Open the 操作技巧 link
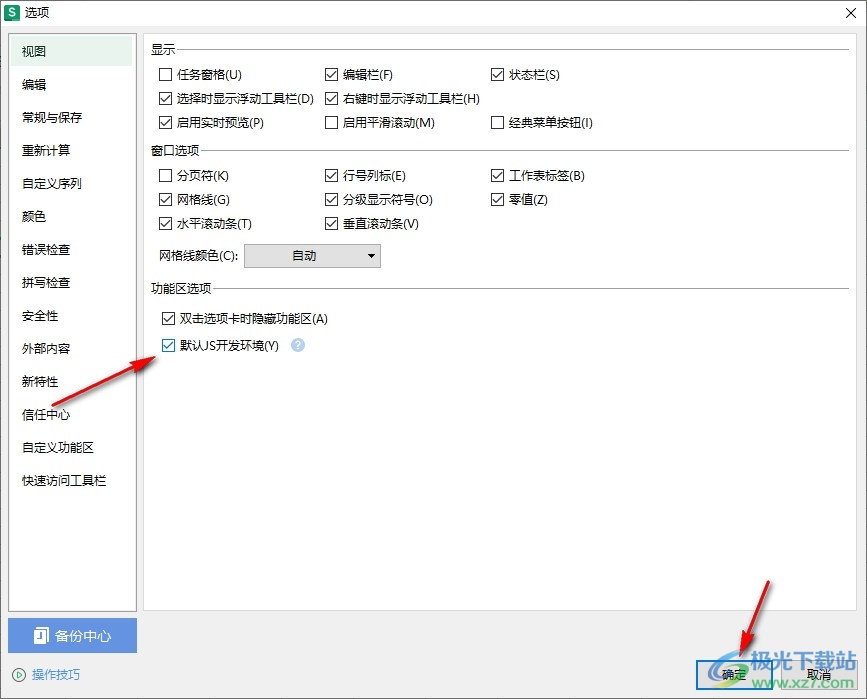This screenshot has width=867, height=699. [56, 675]
